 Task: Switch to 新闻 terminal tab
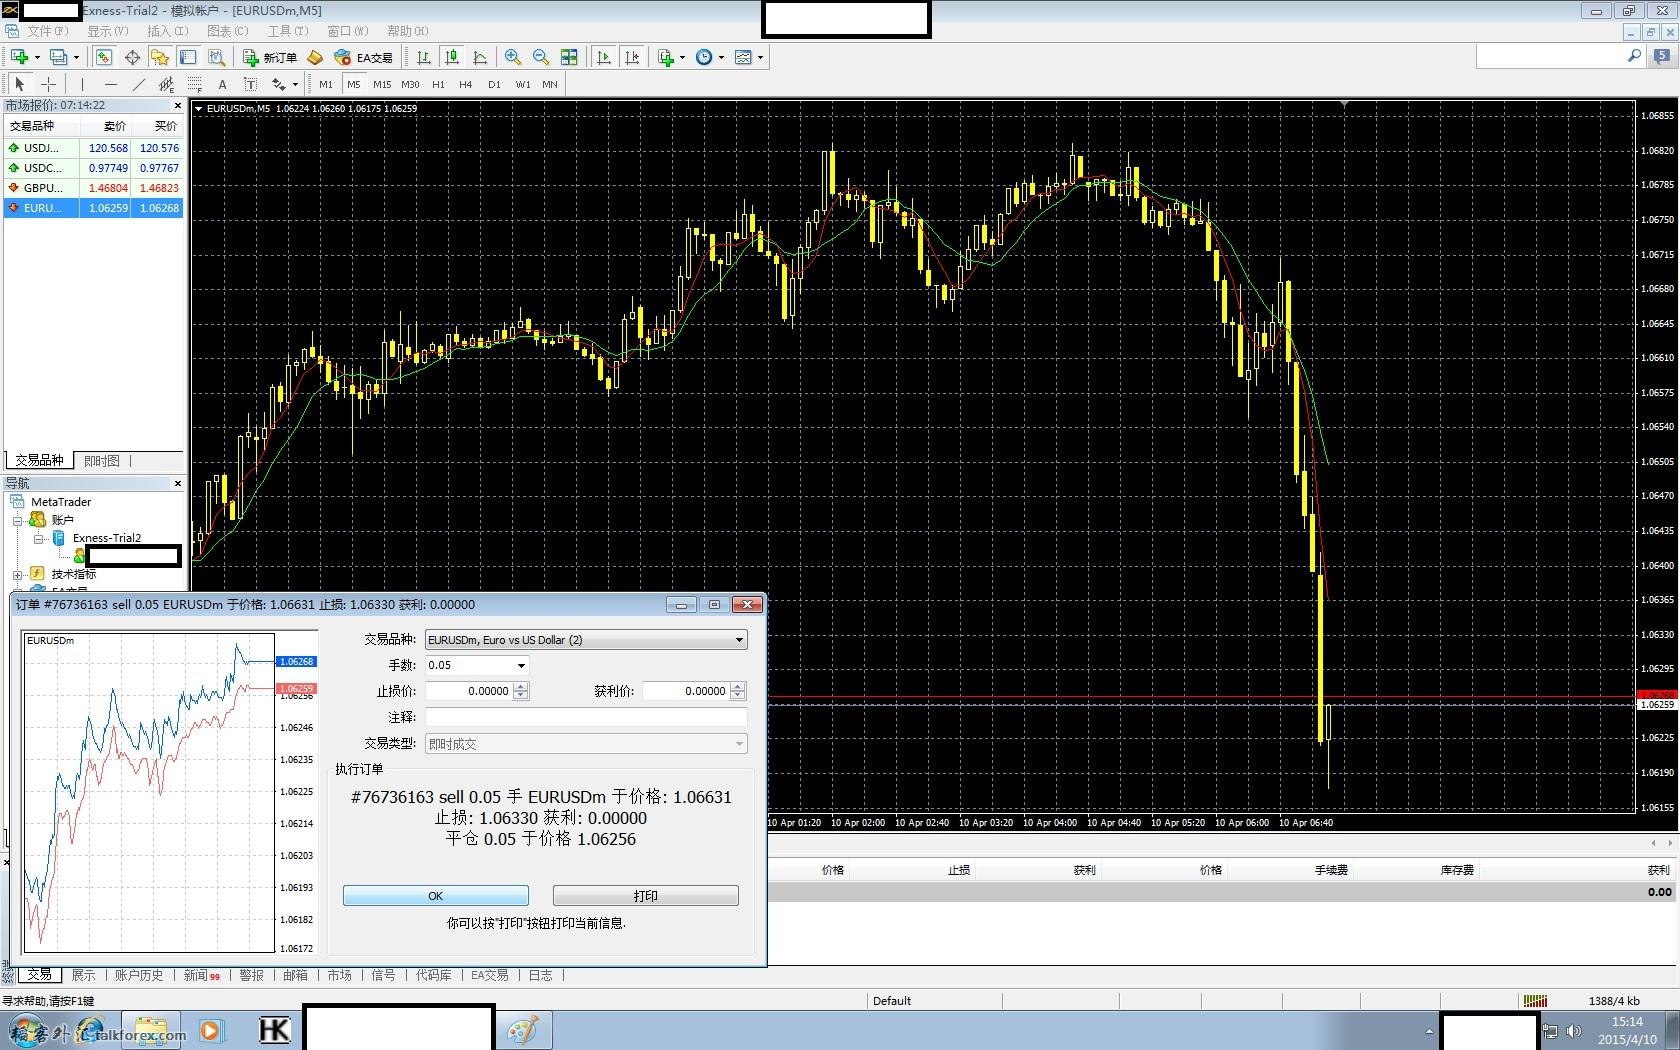(201, 975)
